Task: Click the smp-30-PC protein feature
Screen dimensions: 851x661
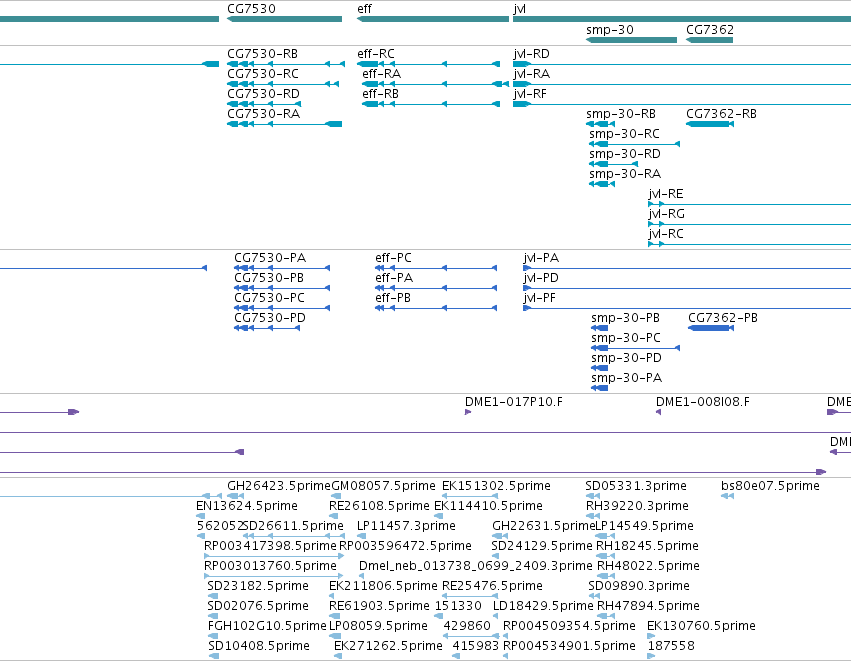Action: (x=636, y=348)
